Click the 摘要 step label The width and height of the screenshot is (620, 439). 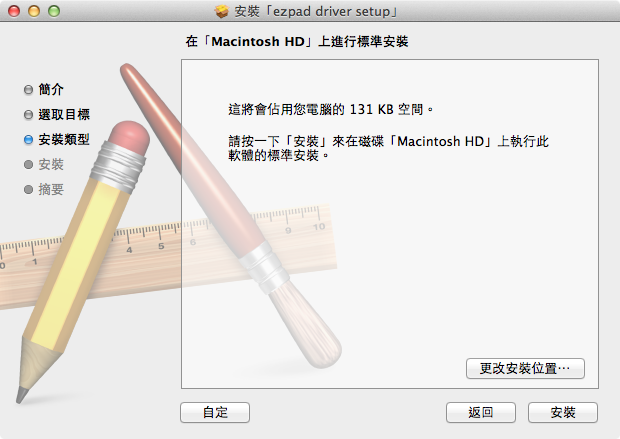pyautogui.click(x=51, y=189)
